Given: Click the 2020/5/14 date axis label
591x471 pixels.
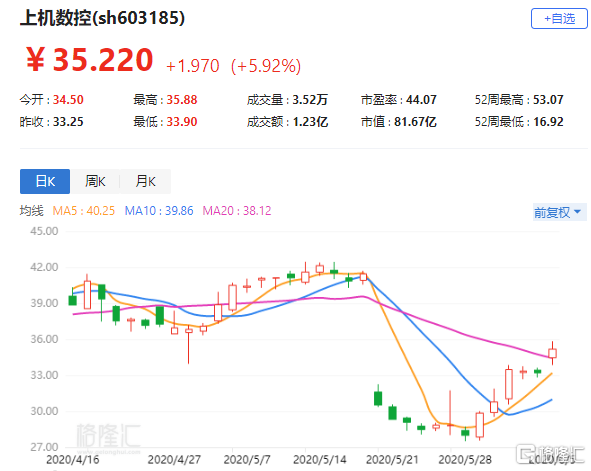Looking at the screenshot, I should tap(320, 460).
